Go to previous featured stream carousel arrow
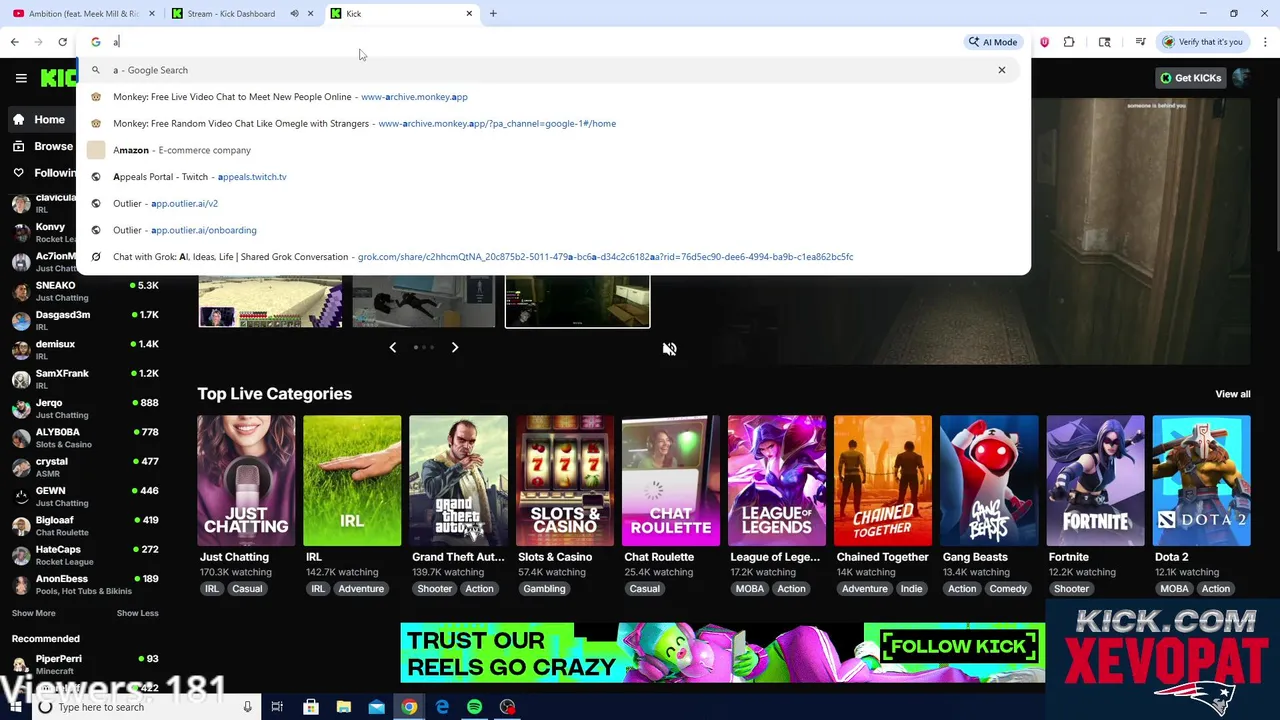 pyautogui.click(x=392, y=347)
